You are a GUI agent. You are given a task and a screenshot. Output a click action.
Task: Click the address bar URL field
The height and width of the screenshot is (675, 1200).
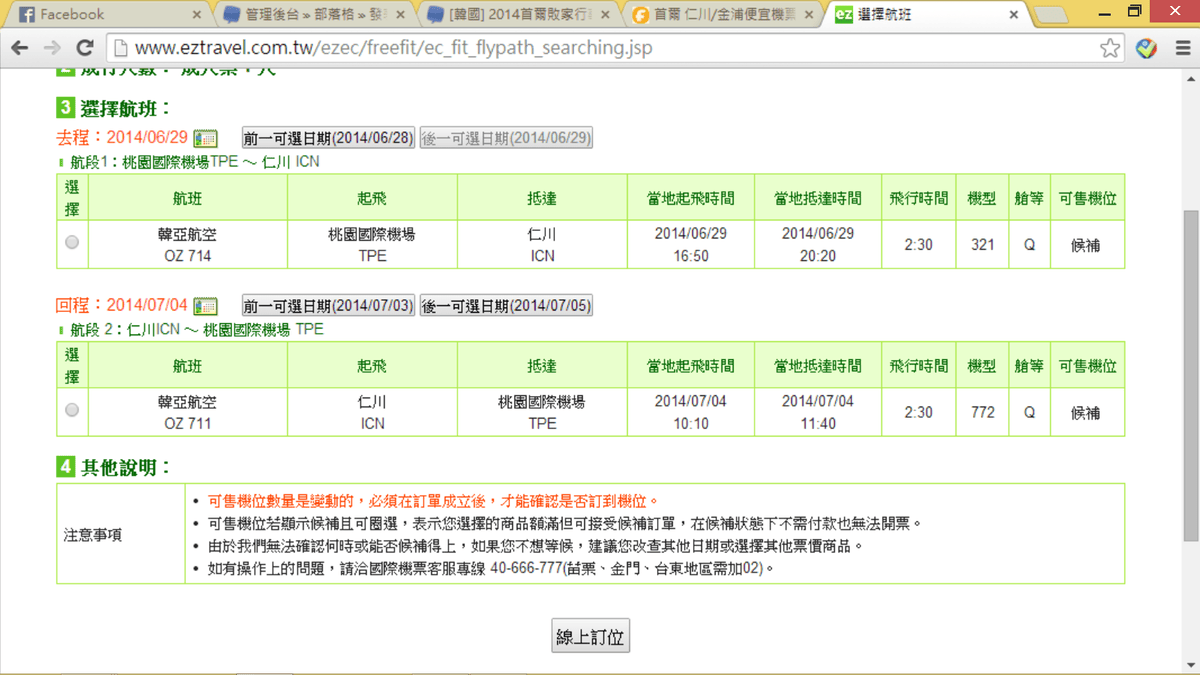tap(600, 48)
